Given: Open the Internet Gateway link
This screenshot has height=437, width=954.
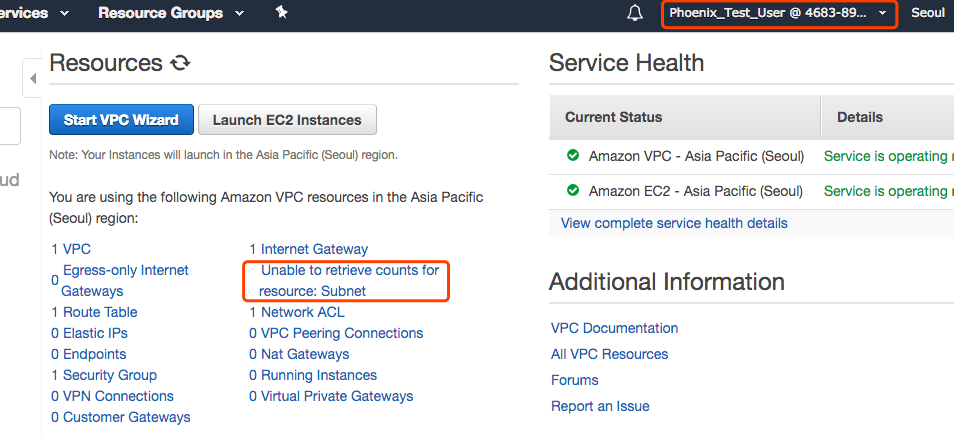Looking at the screenshot, I should pos(314,249).
